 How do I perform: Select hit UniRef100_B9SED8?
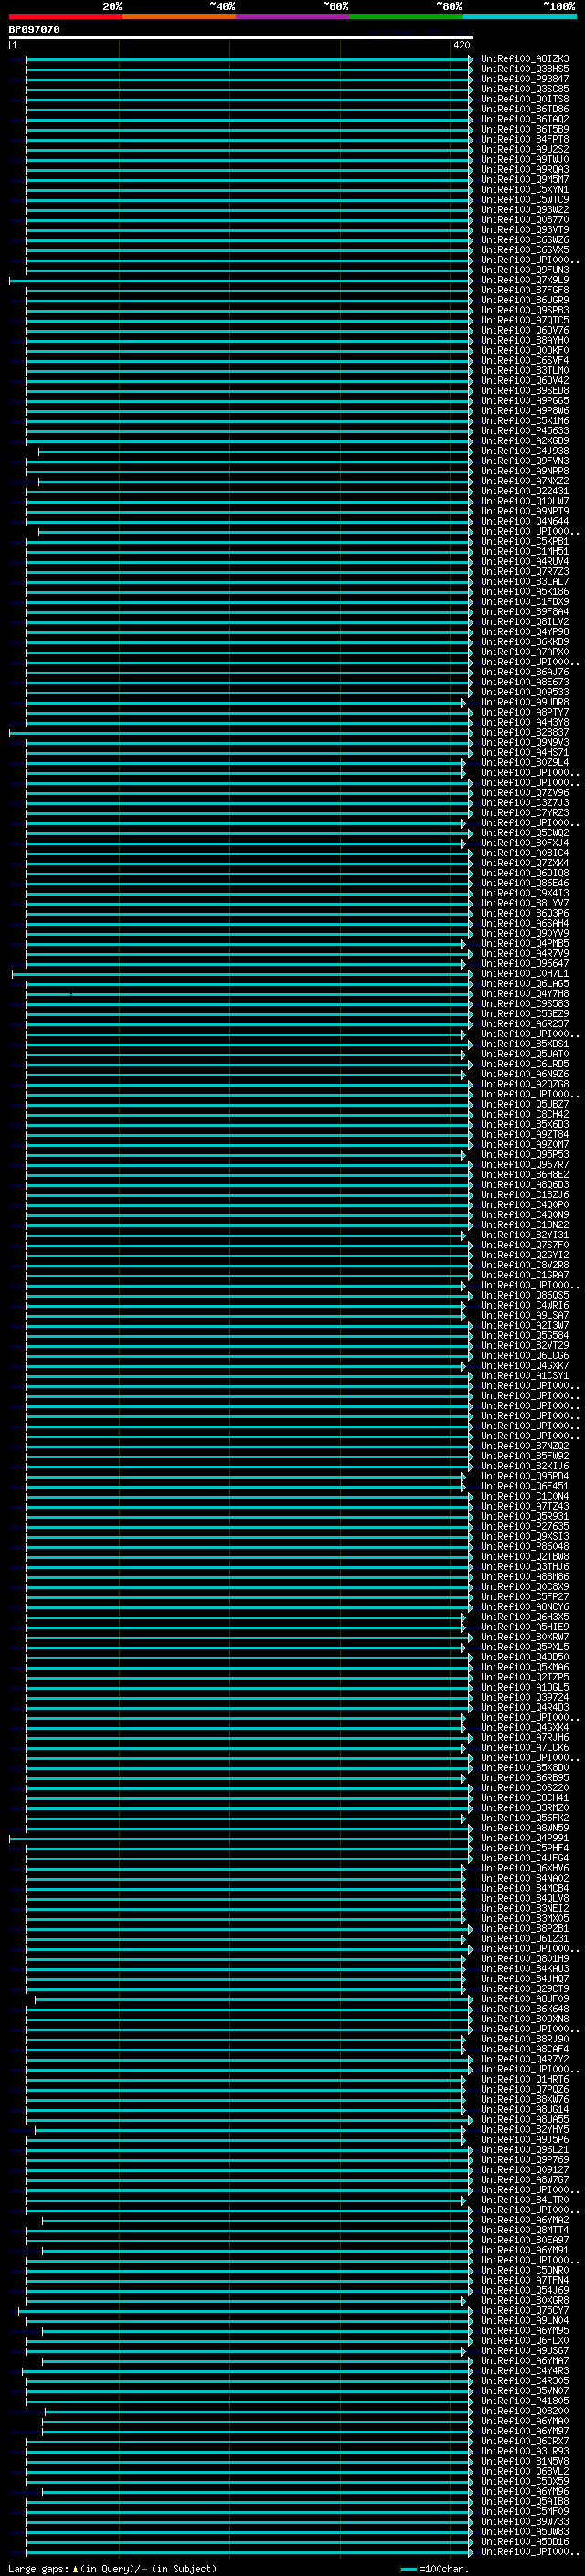tap(525, 390)
